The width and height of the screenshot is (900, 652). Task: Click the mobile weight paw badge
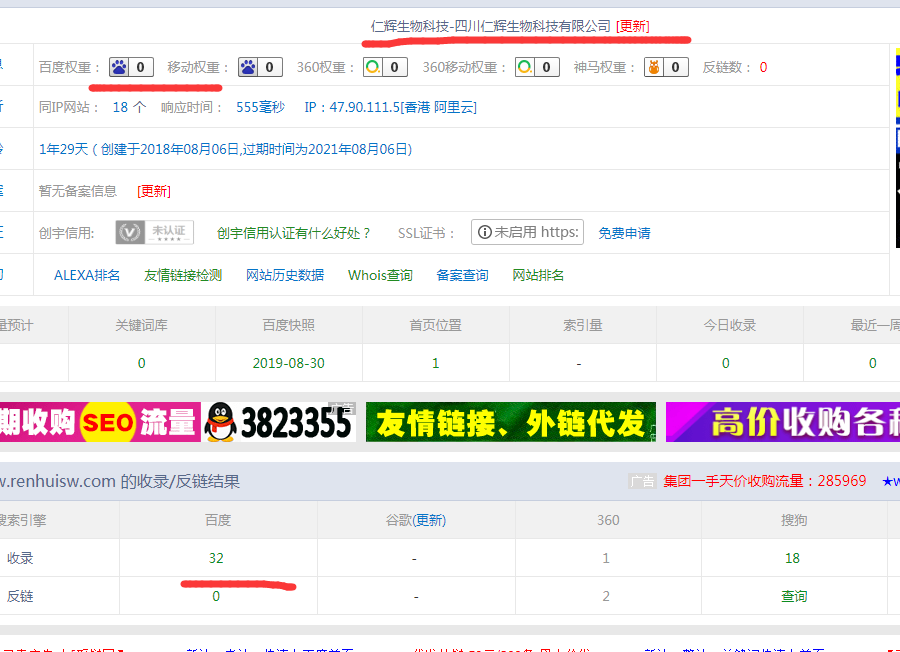(x=260, y=67)
